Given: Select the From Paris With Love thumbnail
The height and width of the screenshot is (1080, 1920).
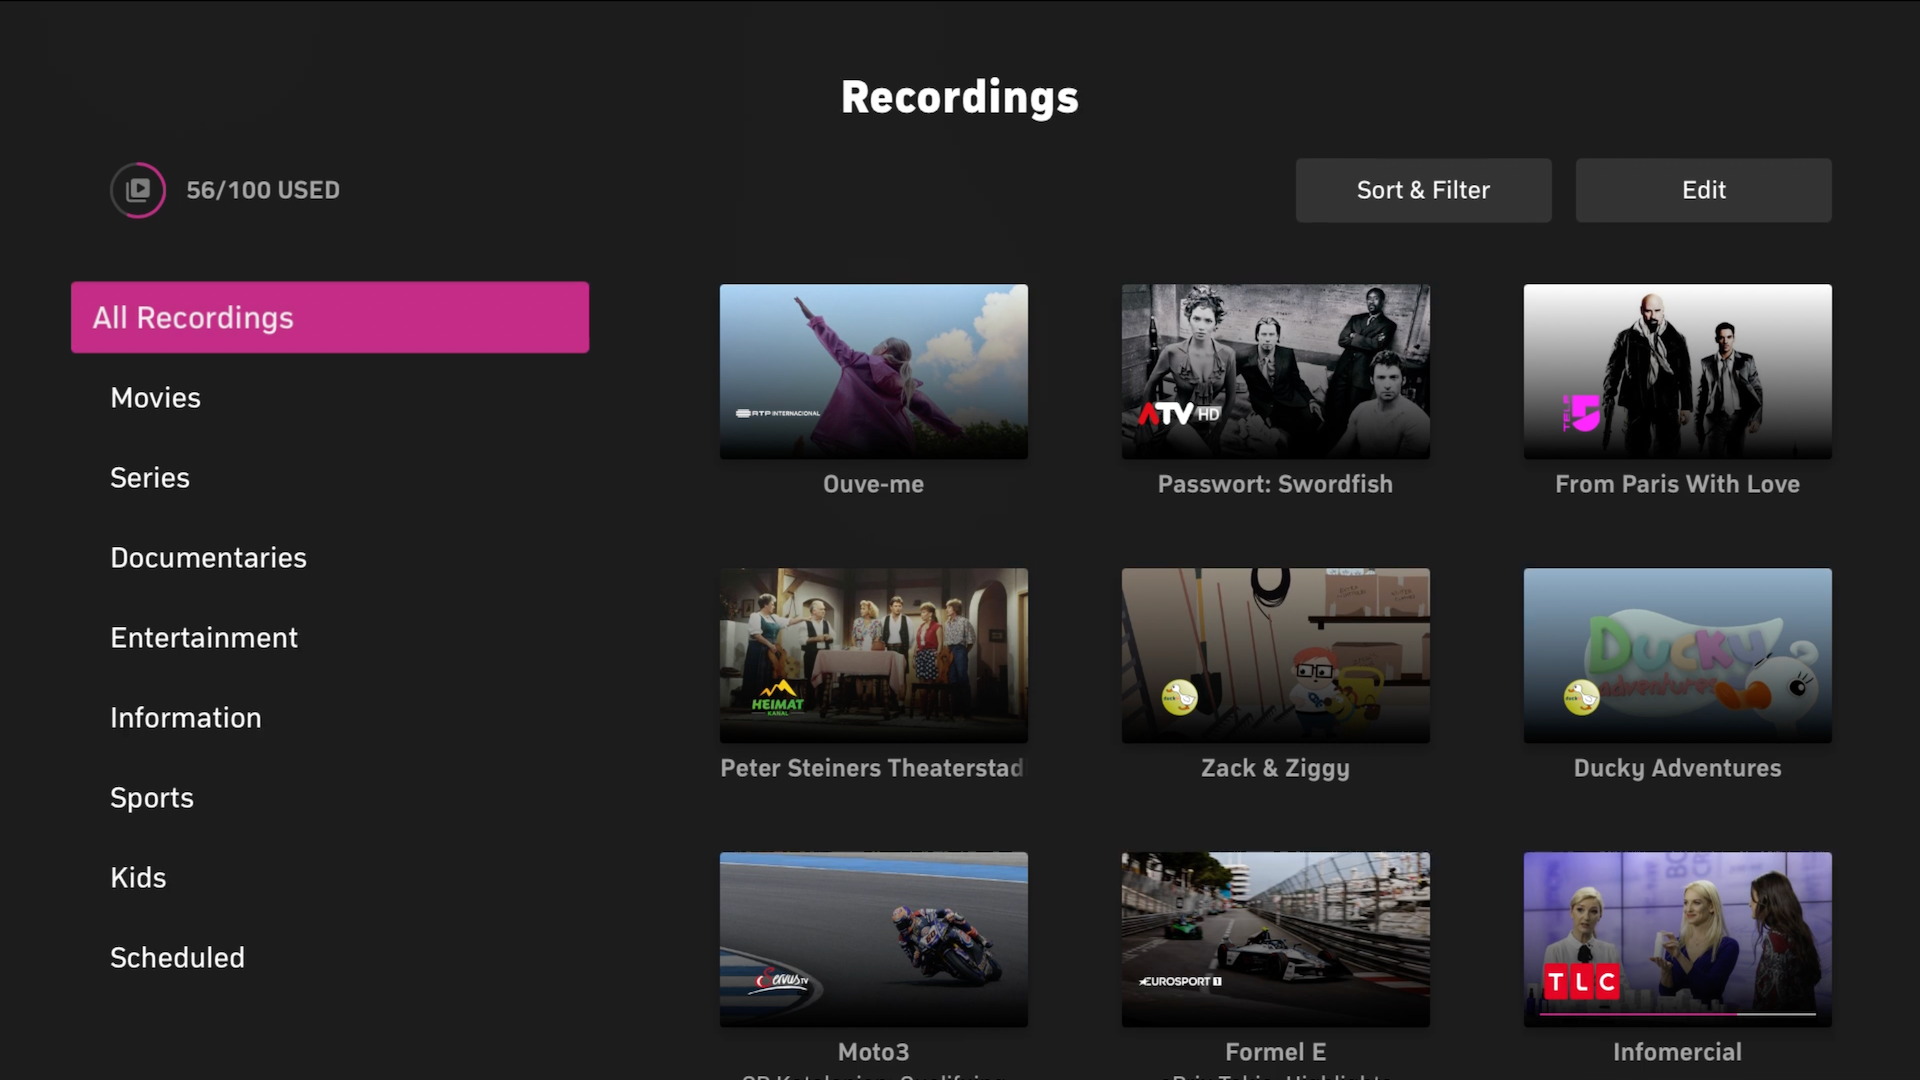Looking at the screenshot, I should (1678, 371).
